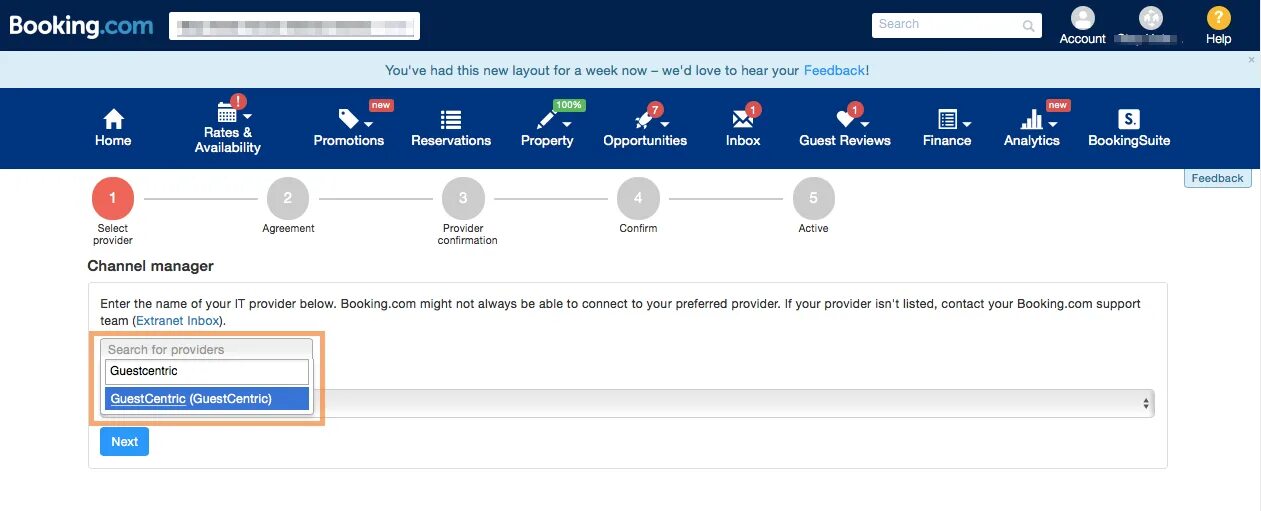Expand the Finance dropdown arrow
The height and width of the screenshot is (511, 1261).
(x=967, y=123)
